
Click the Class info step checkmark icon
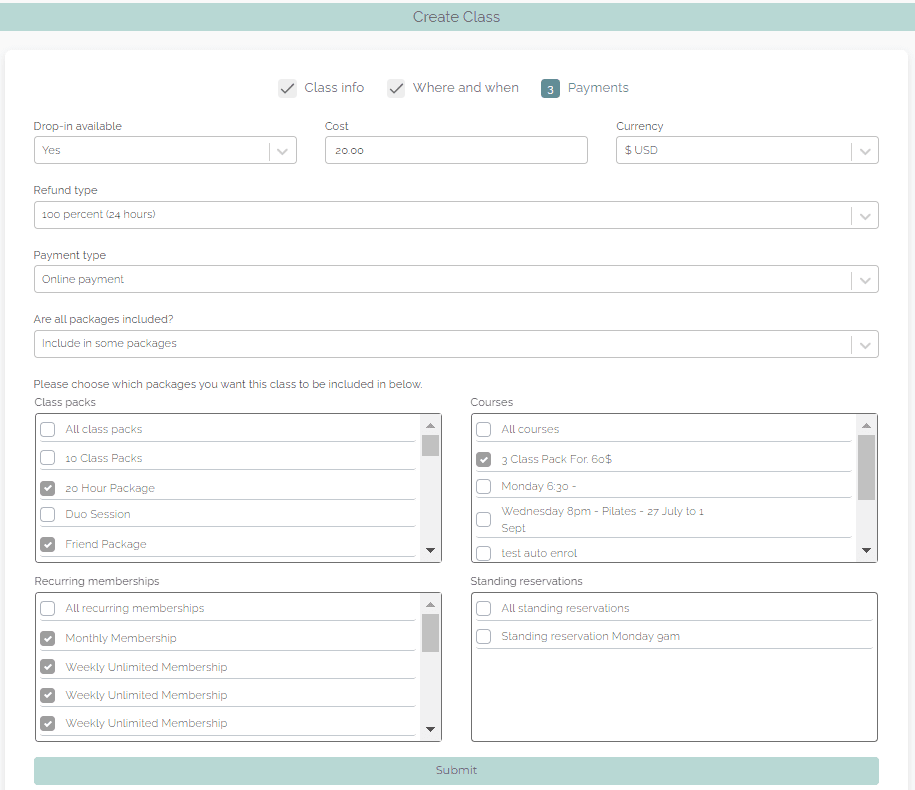pos(288,88)
